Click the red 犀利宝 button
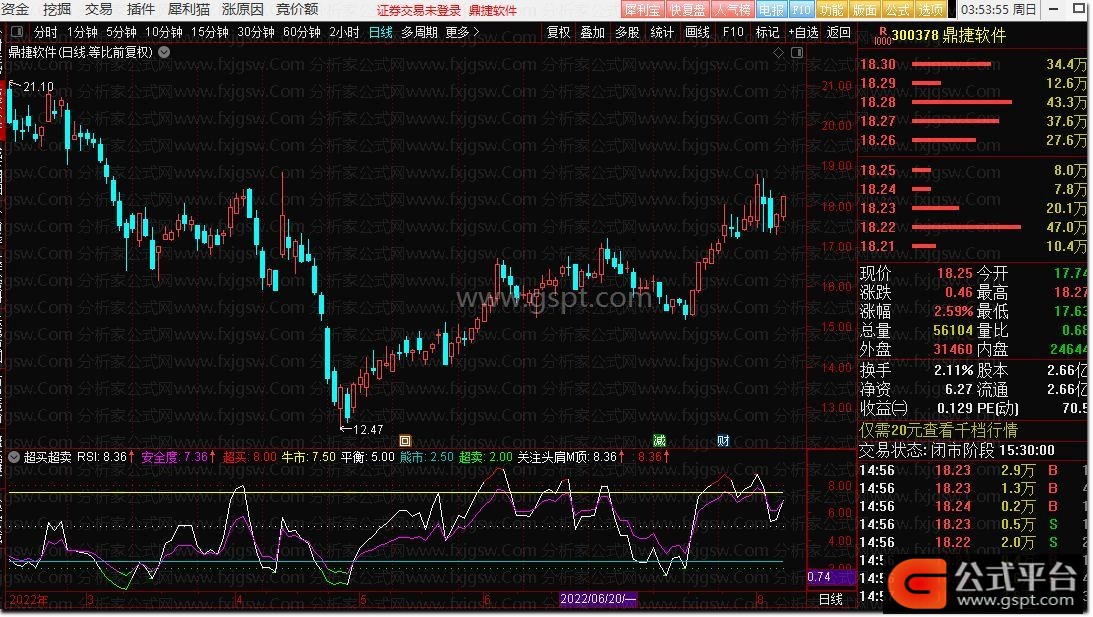Viewport: 1093px width, 617px height. pos(642,10)
